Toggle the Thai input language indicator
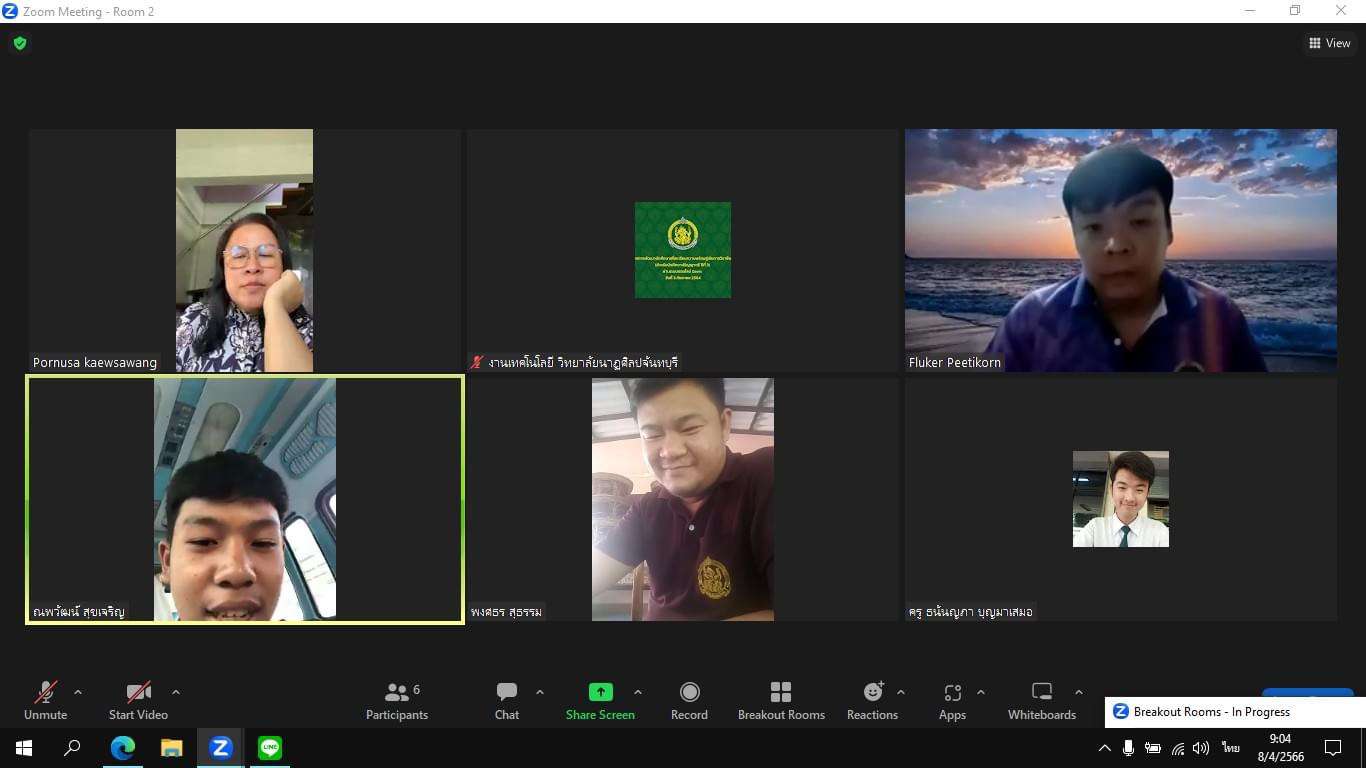Image resolution: width=1366 pixels, height=768 pixels. (x=1230, y=748)
